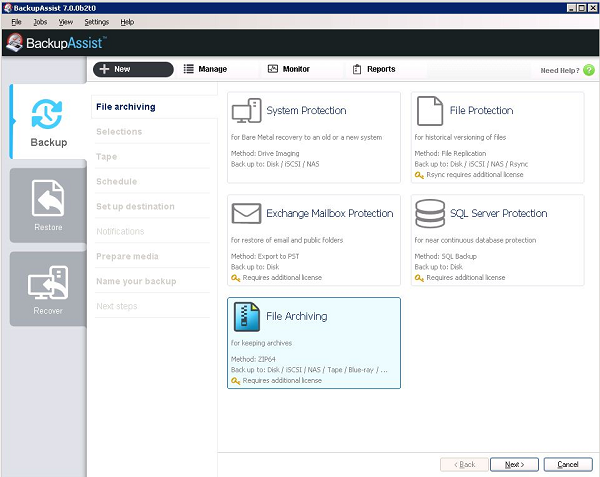Image resolution: width=600 pixels, height=477 pixels.
Task: Select the File Protection document icon
Action: 430,111
